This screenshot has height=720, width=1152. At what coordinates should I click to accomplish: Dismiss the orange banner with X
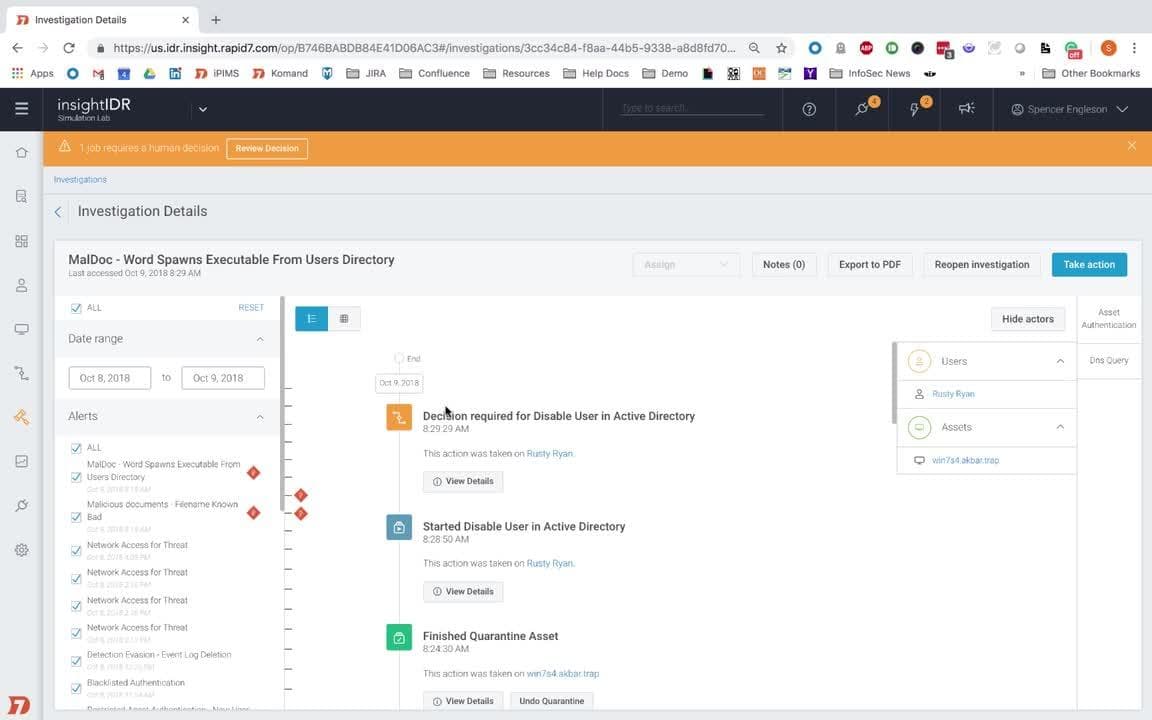1131,145
